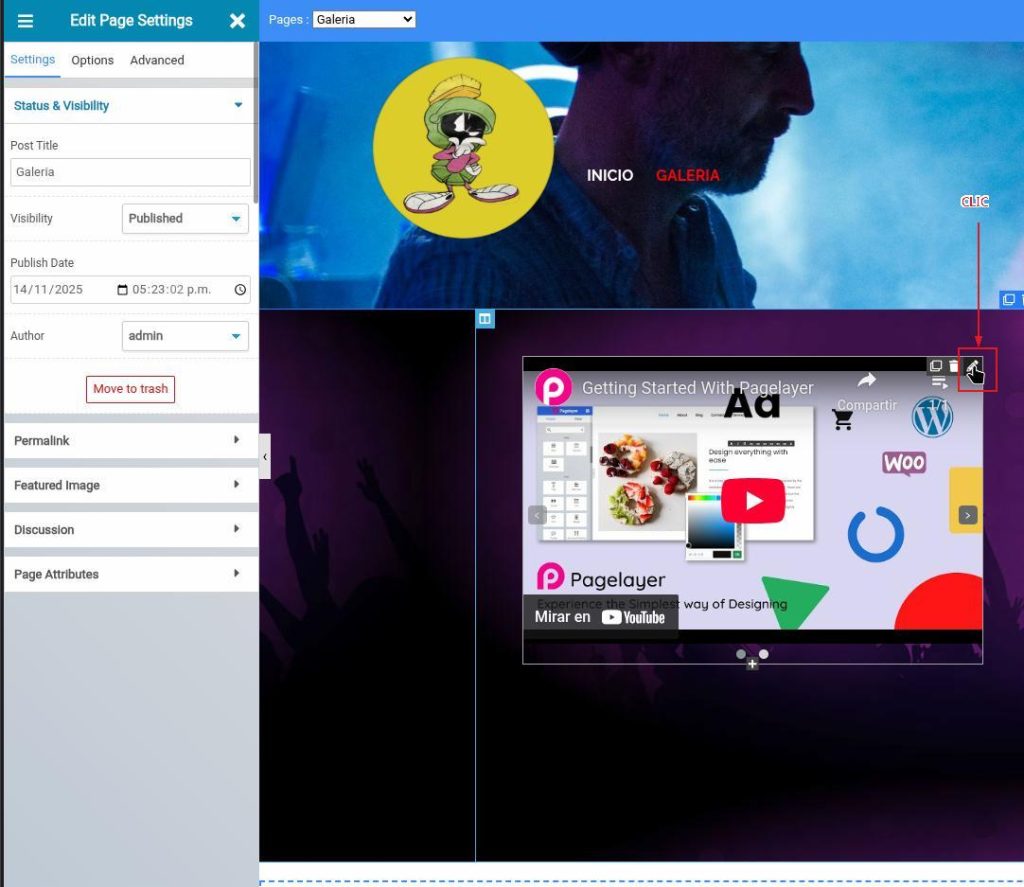The image size is (1024, 887).
Task: Open the Author dropdown showing admin
Action: coord(185,336)
